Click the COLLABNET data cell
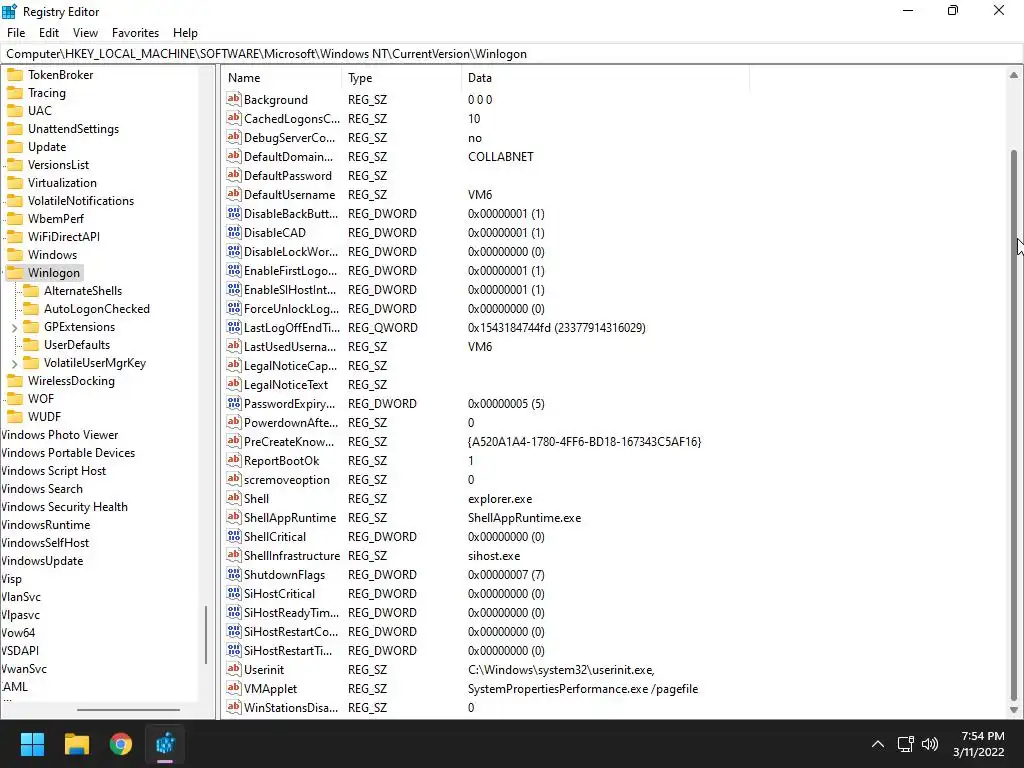1024x768 pixels. tap(501, 157)
